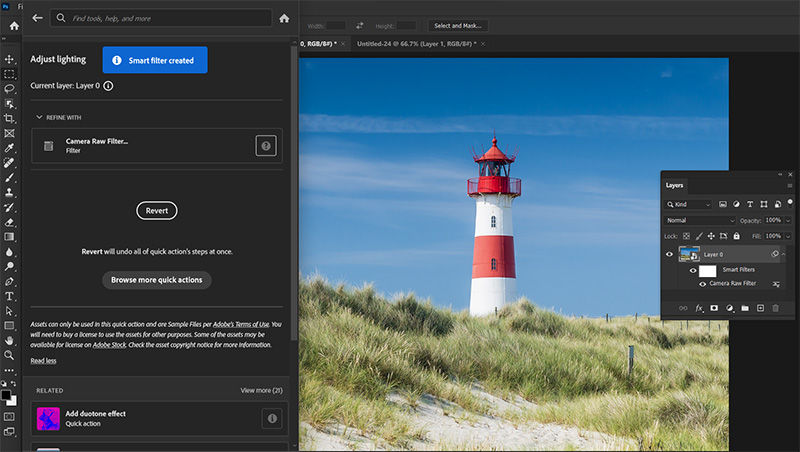
Task: Click the back arrow in Discover panel
Action: pyautogui.click(x=38, y=18)
